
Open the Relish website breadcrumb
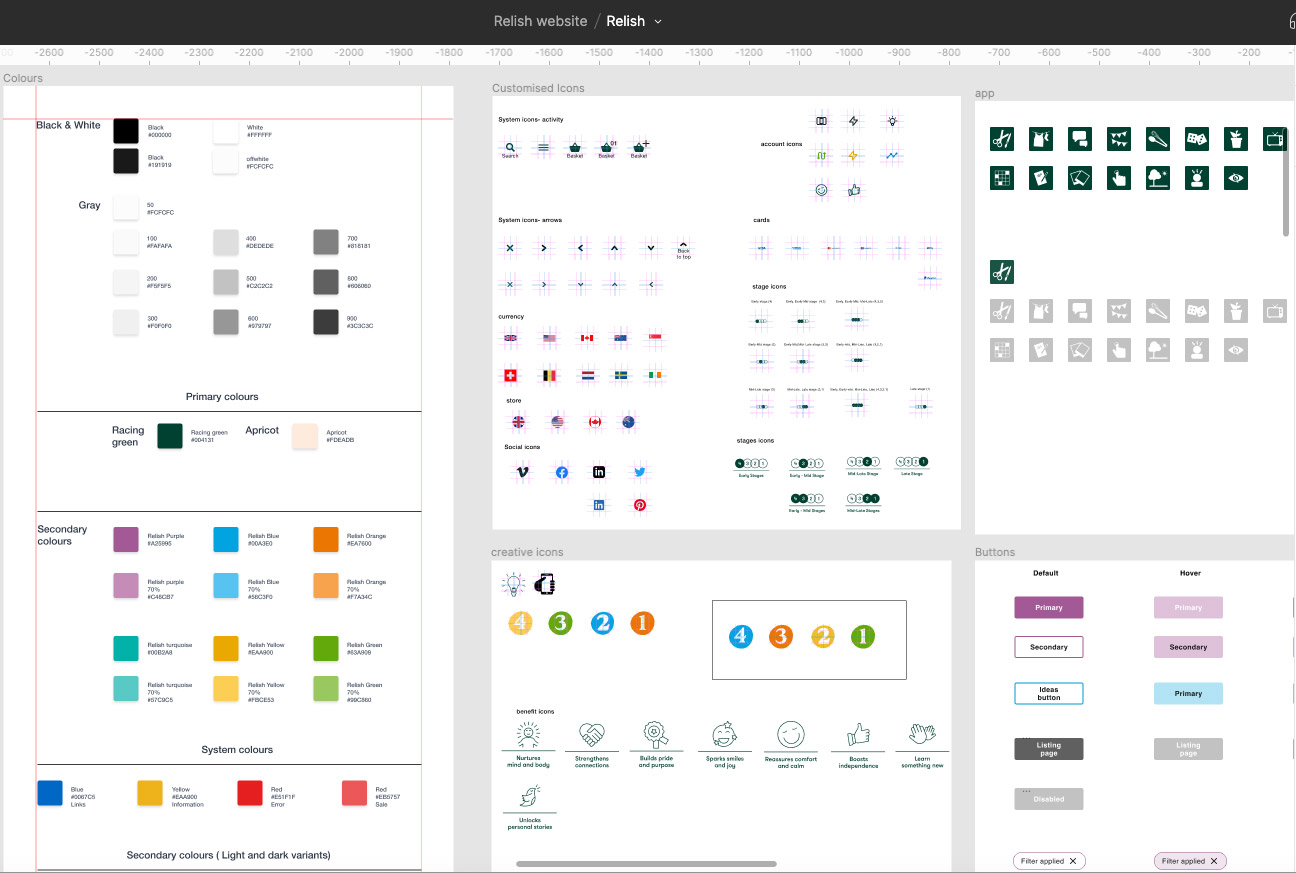coord(540,21)
